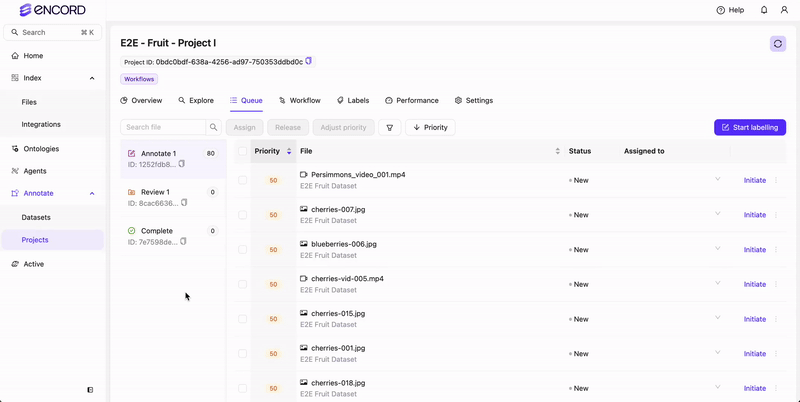Click the Workflows tag
The height and width of the screenshot is (402, 800).
tap(139, 79)
